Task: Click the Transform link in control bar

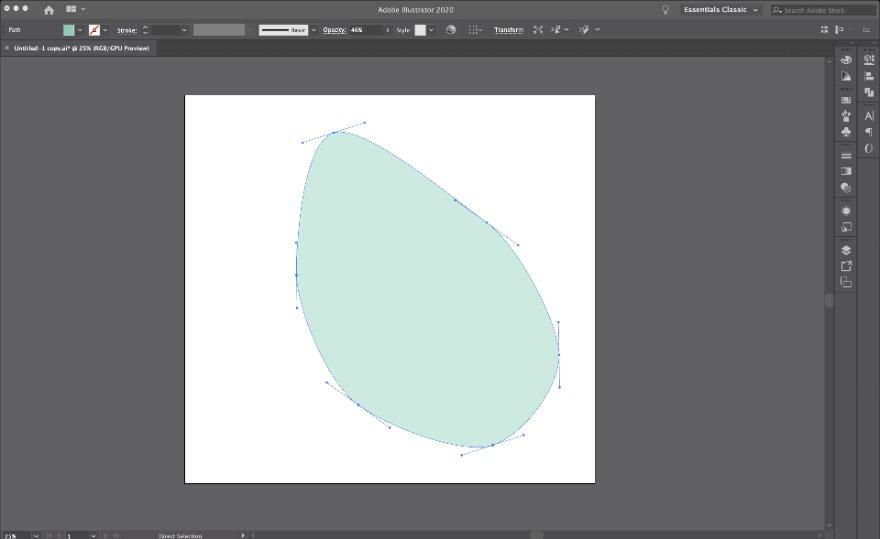Action: [508, 30]
